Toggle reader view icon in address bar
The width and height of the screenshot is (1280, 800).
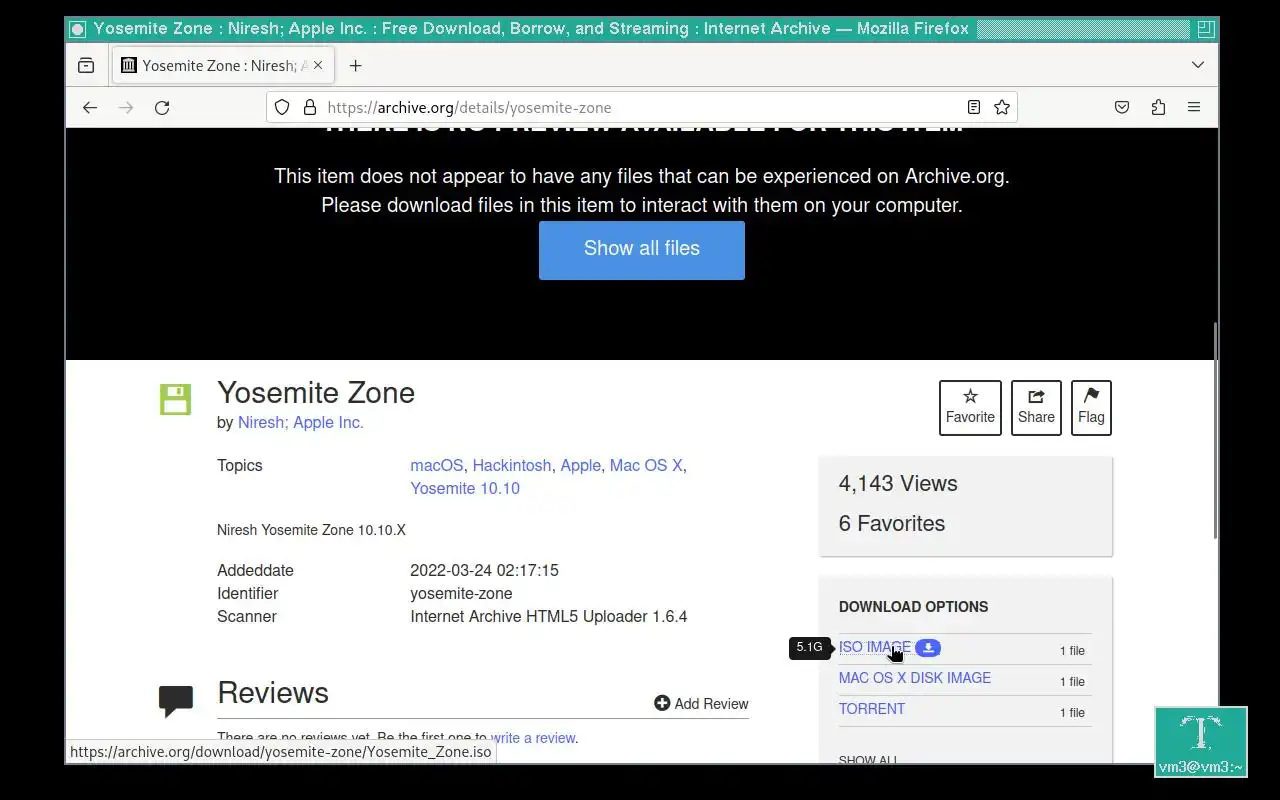pyautogui.click(x=973, y=107)
